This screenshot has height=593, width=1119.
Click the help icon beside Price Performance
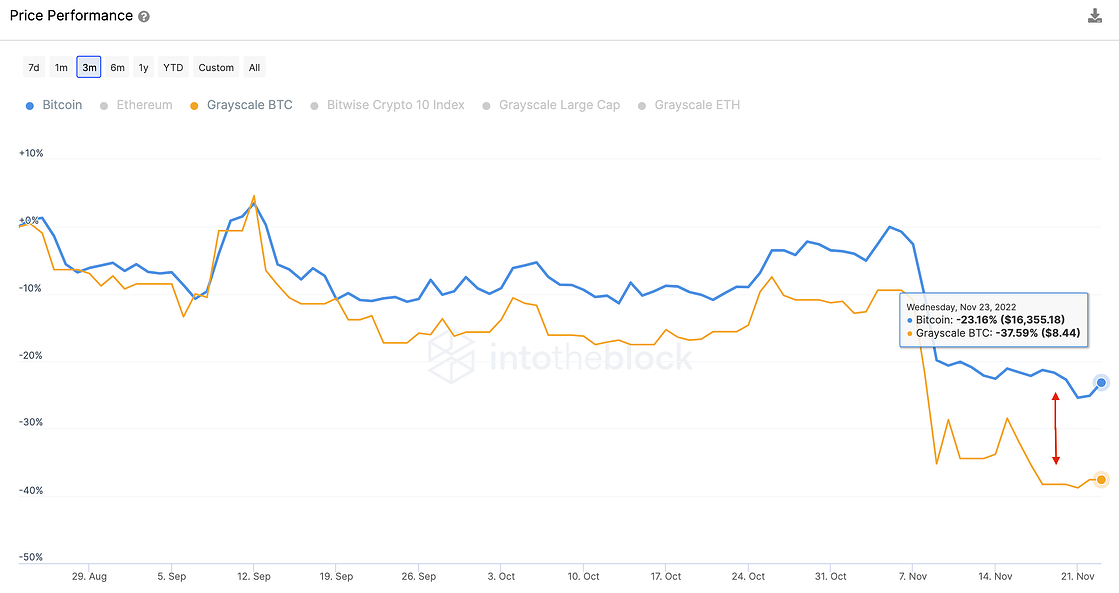(x=143, y=16)
